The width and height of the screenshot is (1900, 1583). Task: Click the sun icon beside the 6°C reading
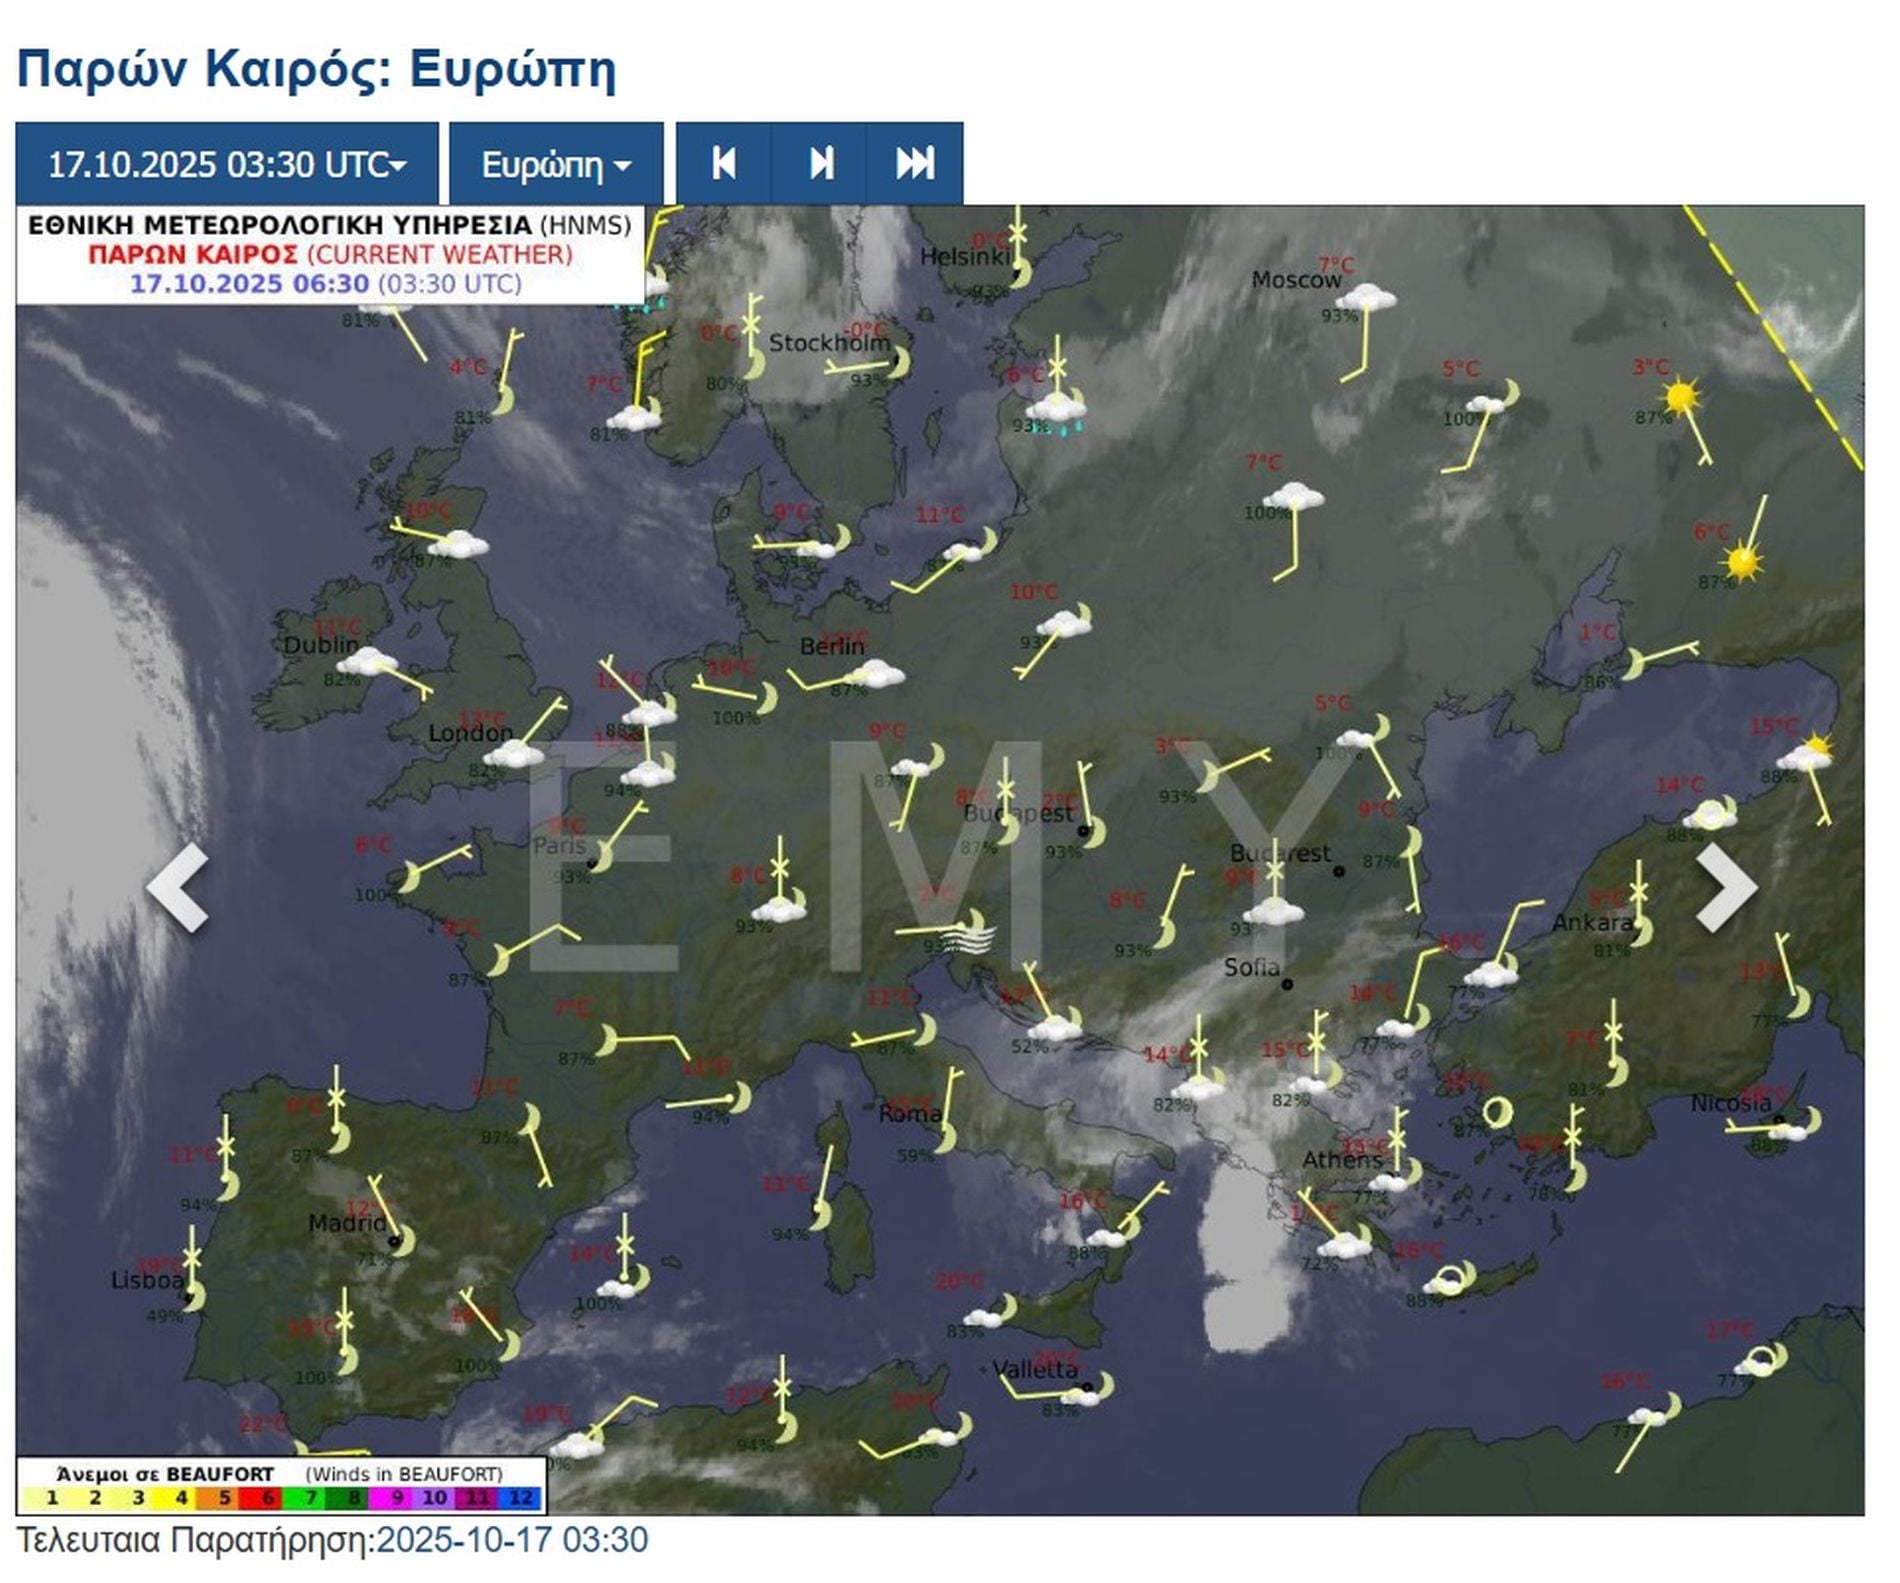pyautogui.click(x=1743, y=561)
